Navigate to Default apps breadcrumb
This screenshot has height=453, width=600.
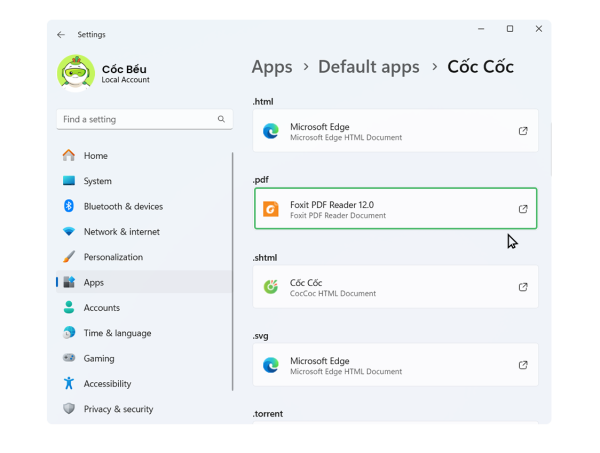368,67
